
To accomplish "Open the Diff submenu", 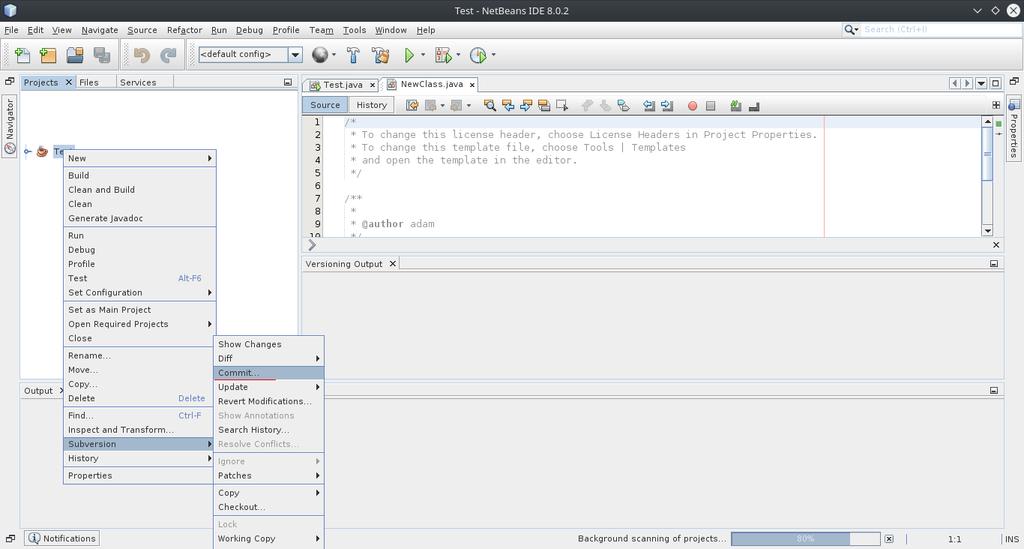I will pos(268,358).
